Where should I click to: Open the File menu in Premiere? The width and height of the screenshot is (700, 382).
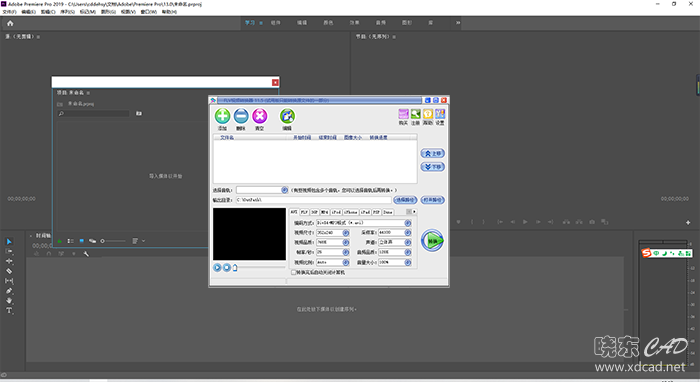tap(9, 12)
